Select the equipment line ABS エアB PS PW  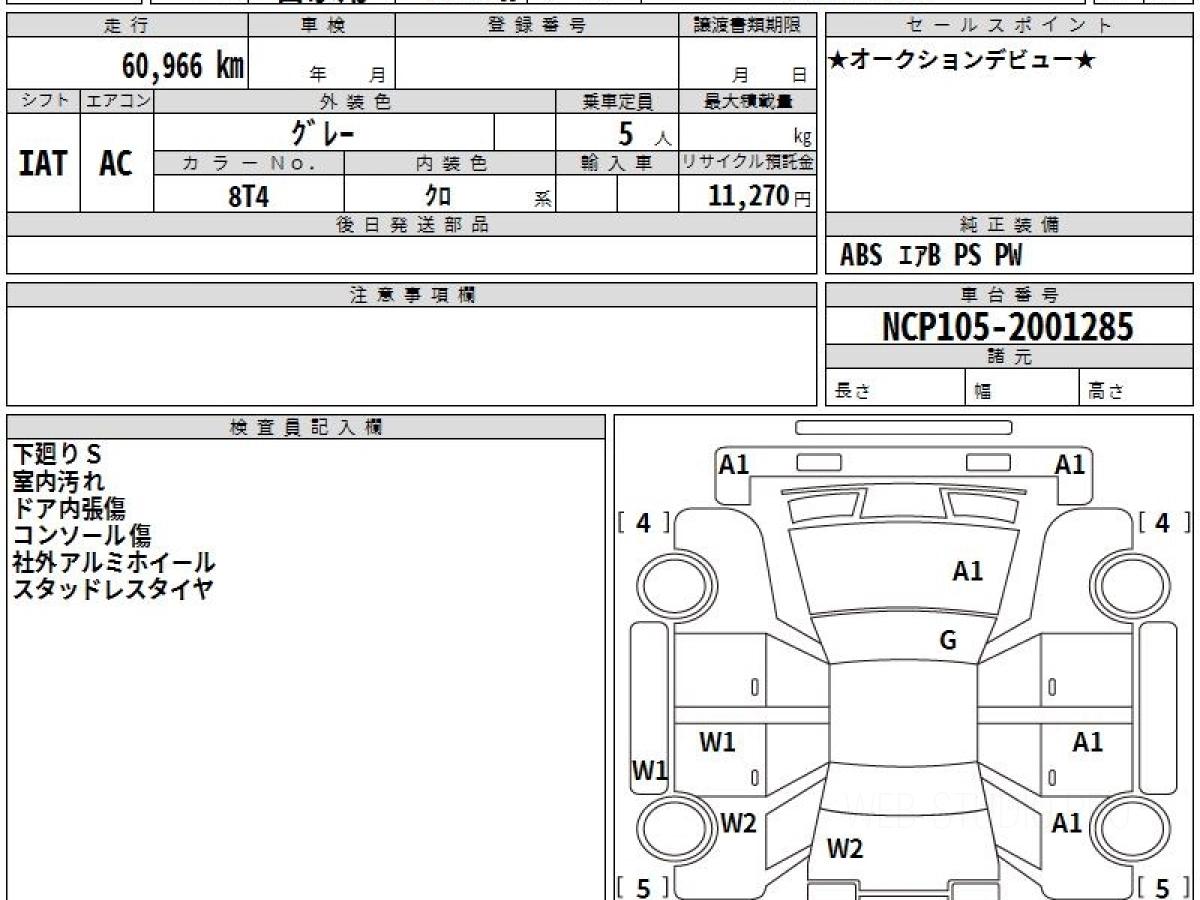931,256
